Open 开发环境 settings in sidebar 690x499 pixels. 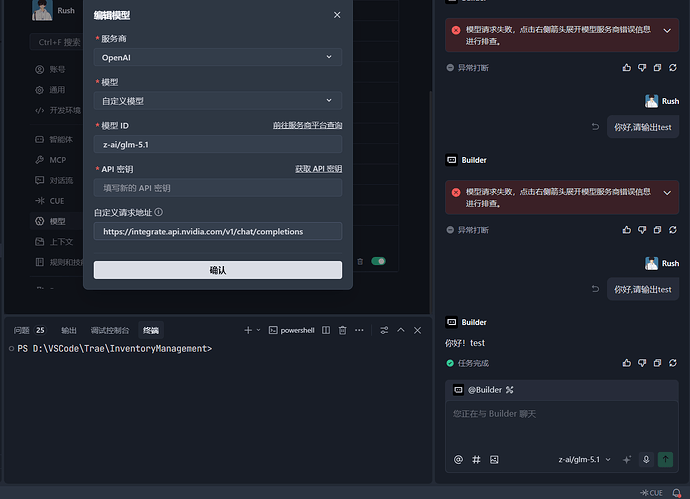(58, 110)
